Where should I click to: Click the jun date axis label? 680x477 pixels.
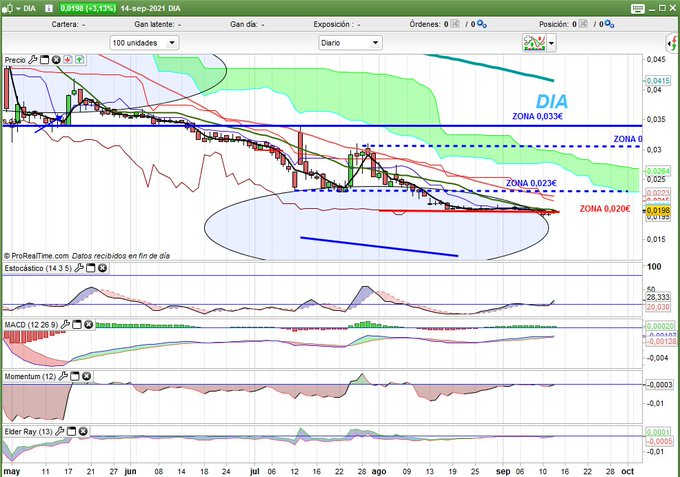(130, 471)
